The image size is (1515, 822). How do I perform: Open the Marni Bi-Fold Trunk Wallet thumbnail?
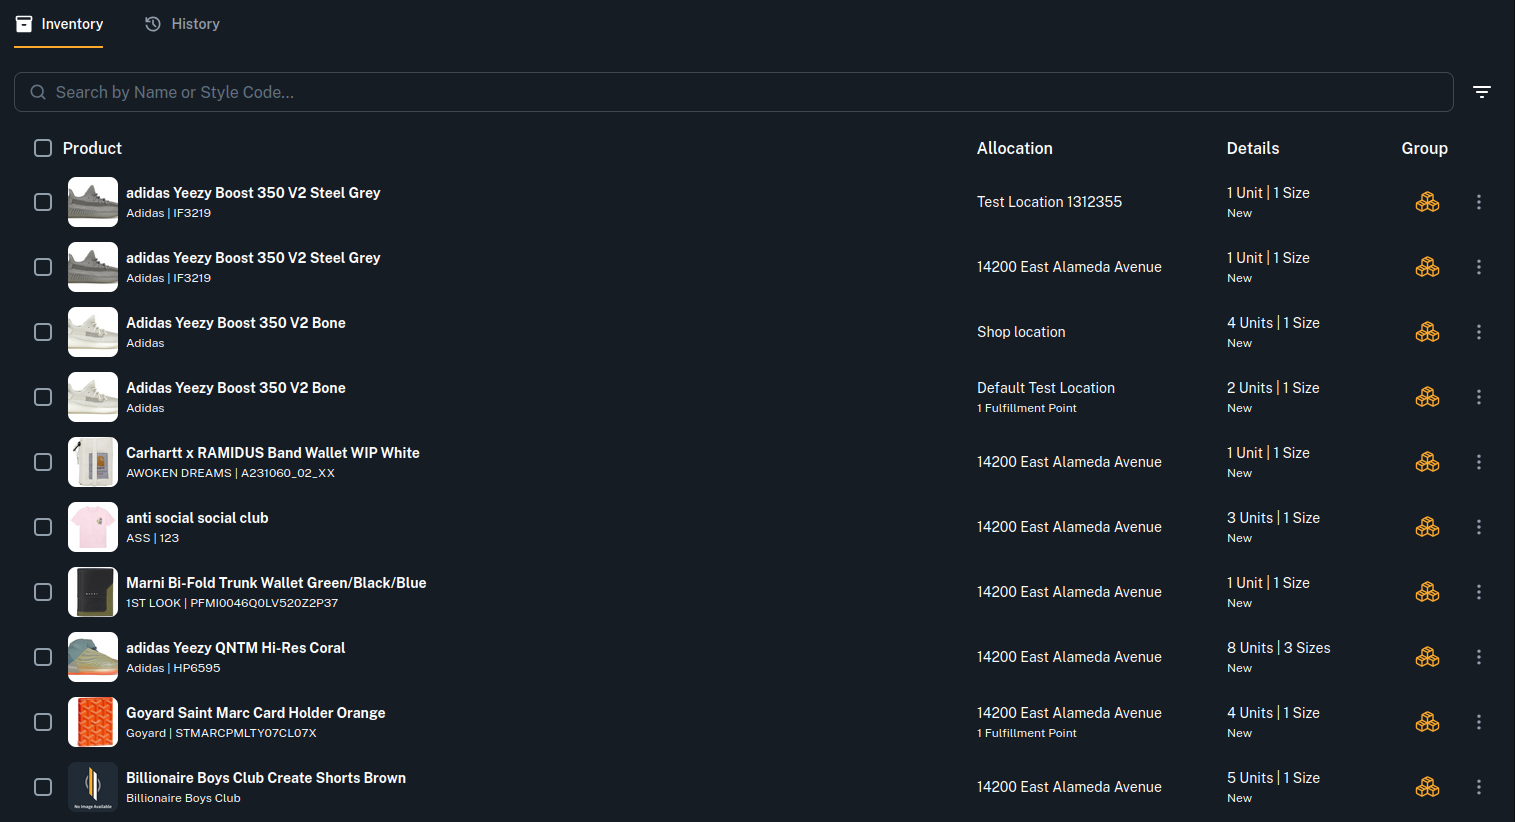[x=93, y=592]
